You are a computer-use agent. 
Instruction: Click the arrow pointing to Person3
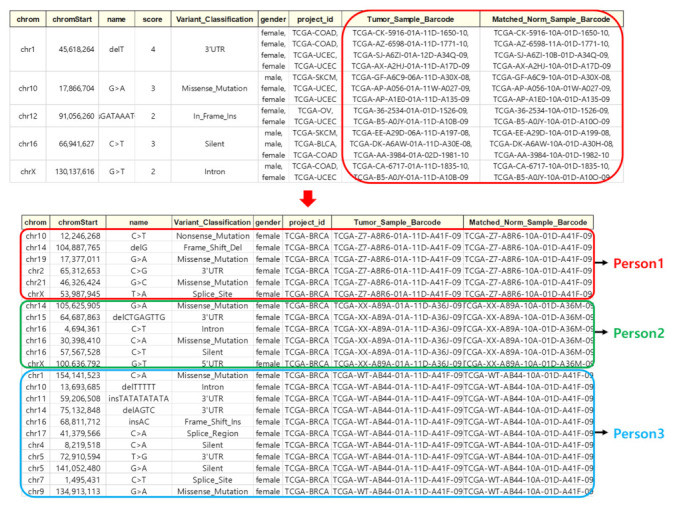[610, 431]
